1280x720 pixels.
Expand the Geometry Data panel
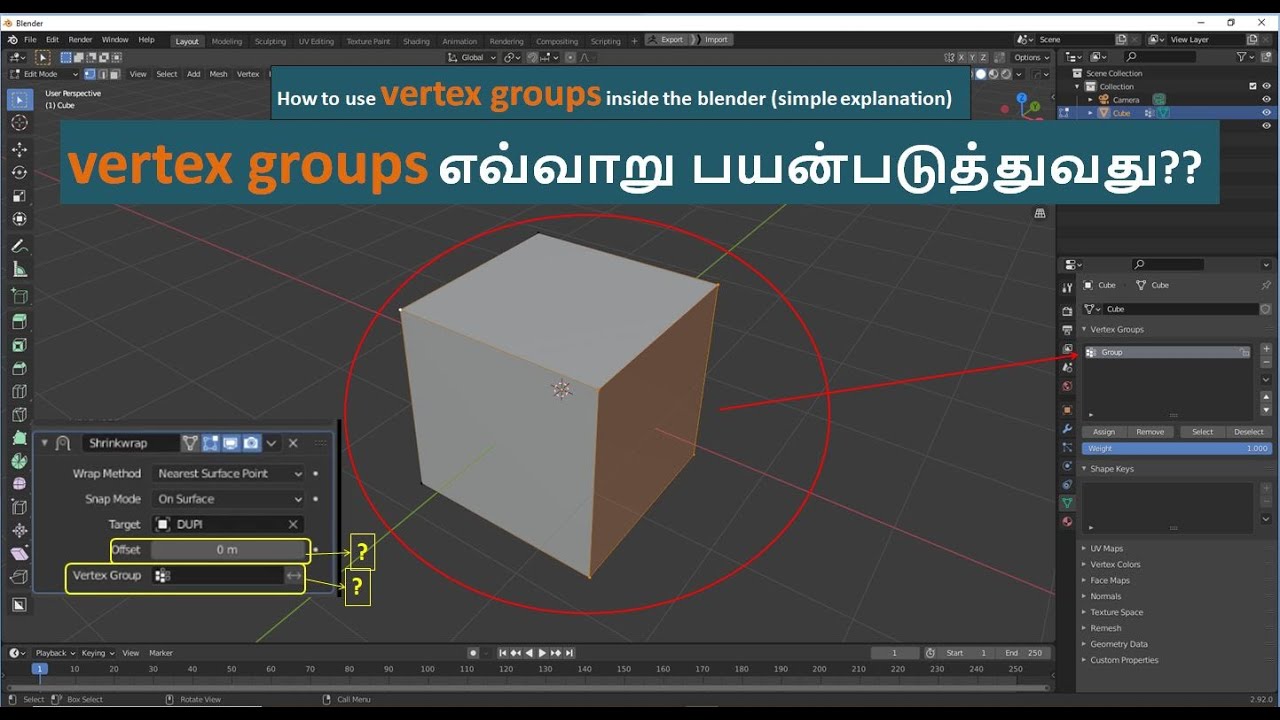(1118, 644)
